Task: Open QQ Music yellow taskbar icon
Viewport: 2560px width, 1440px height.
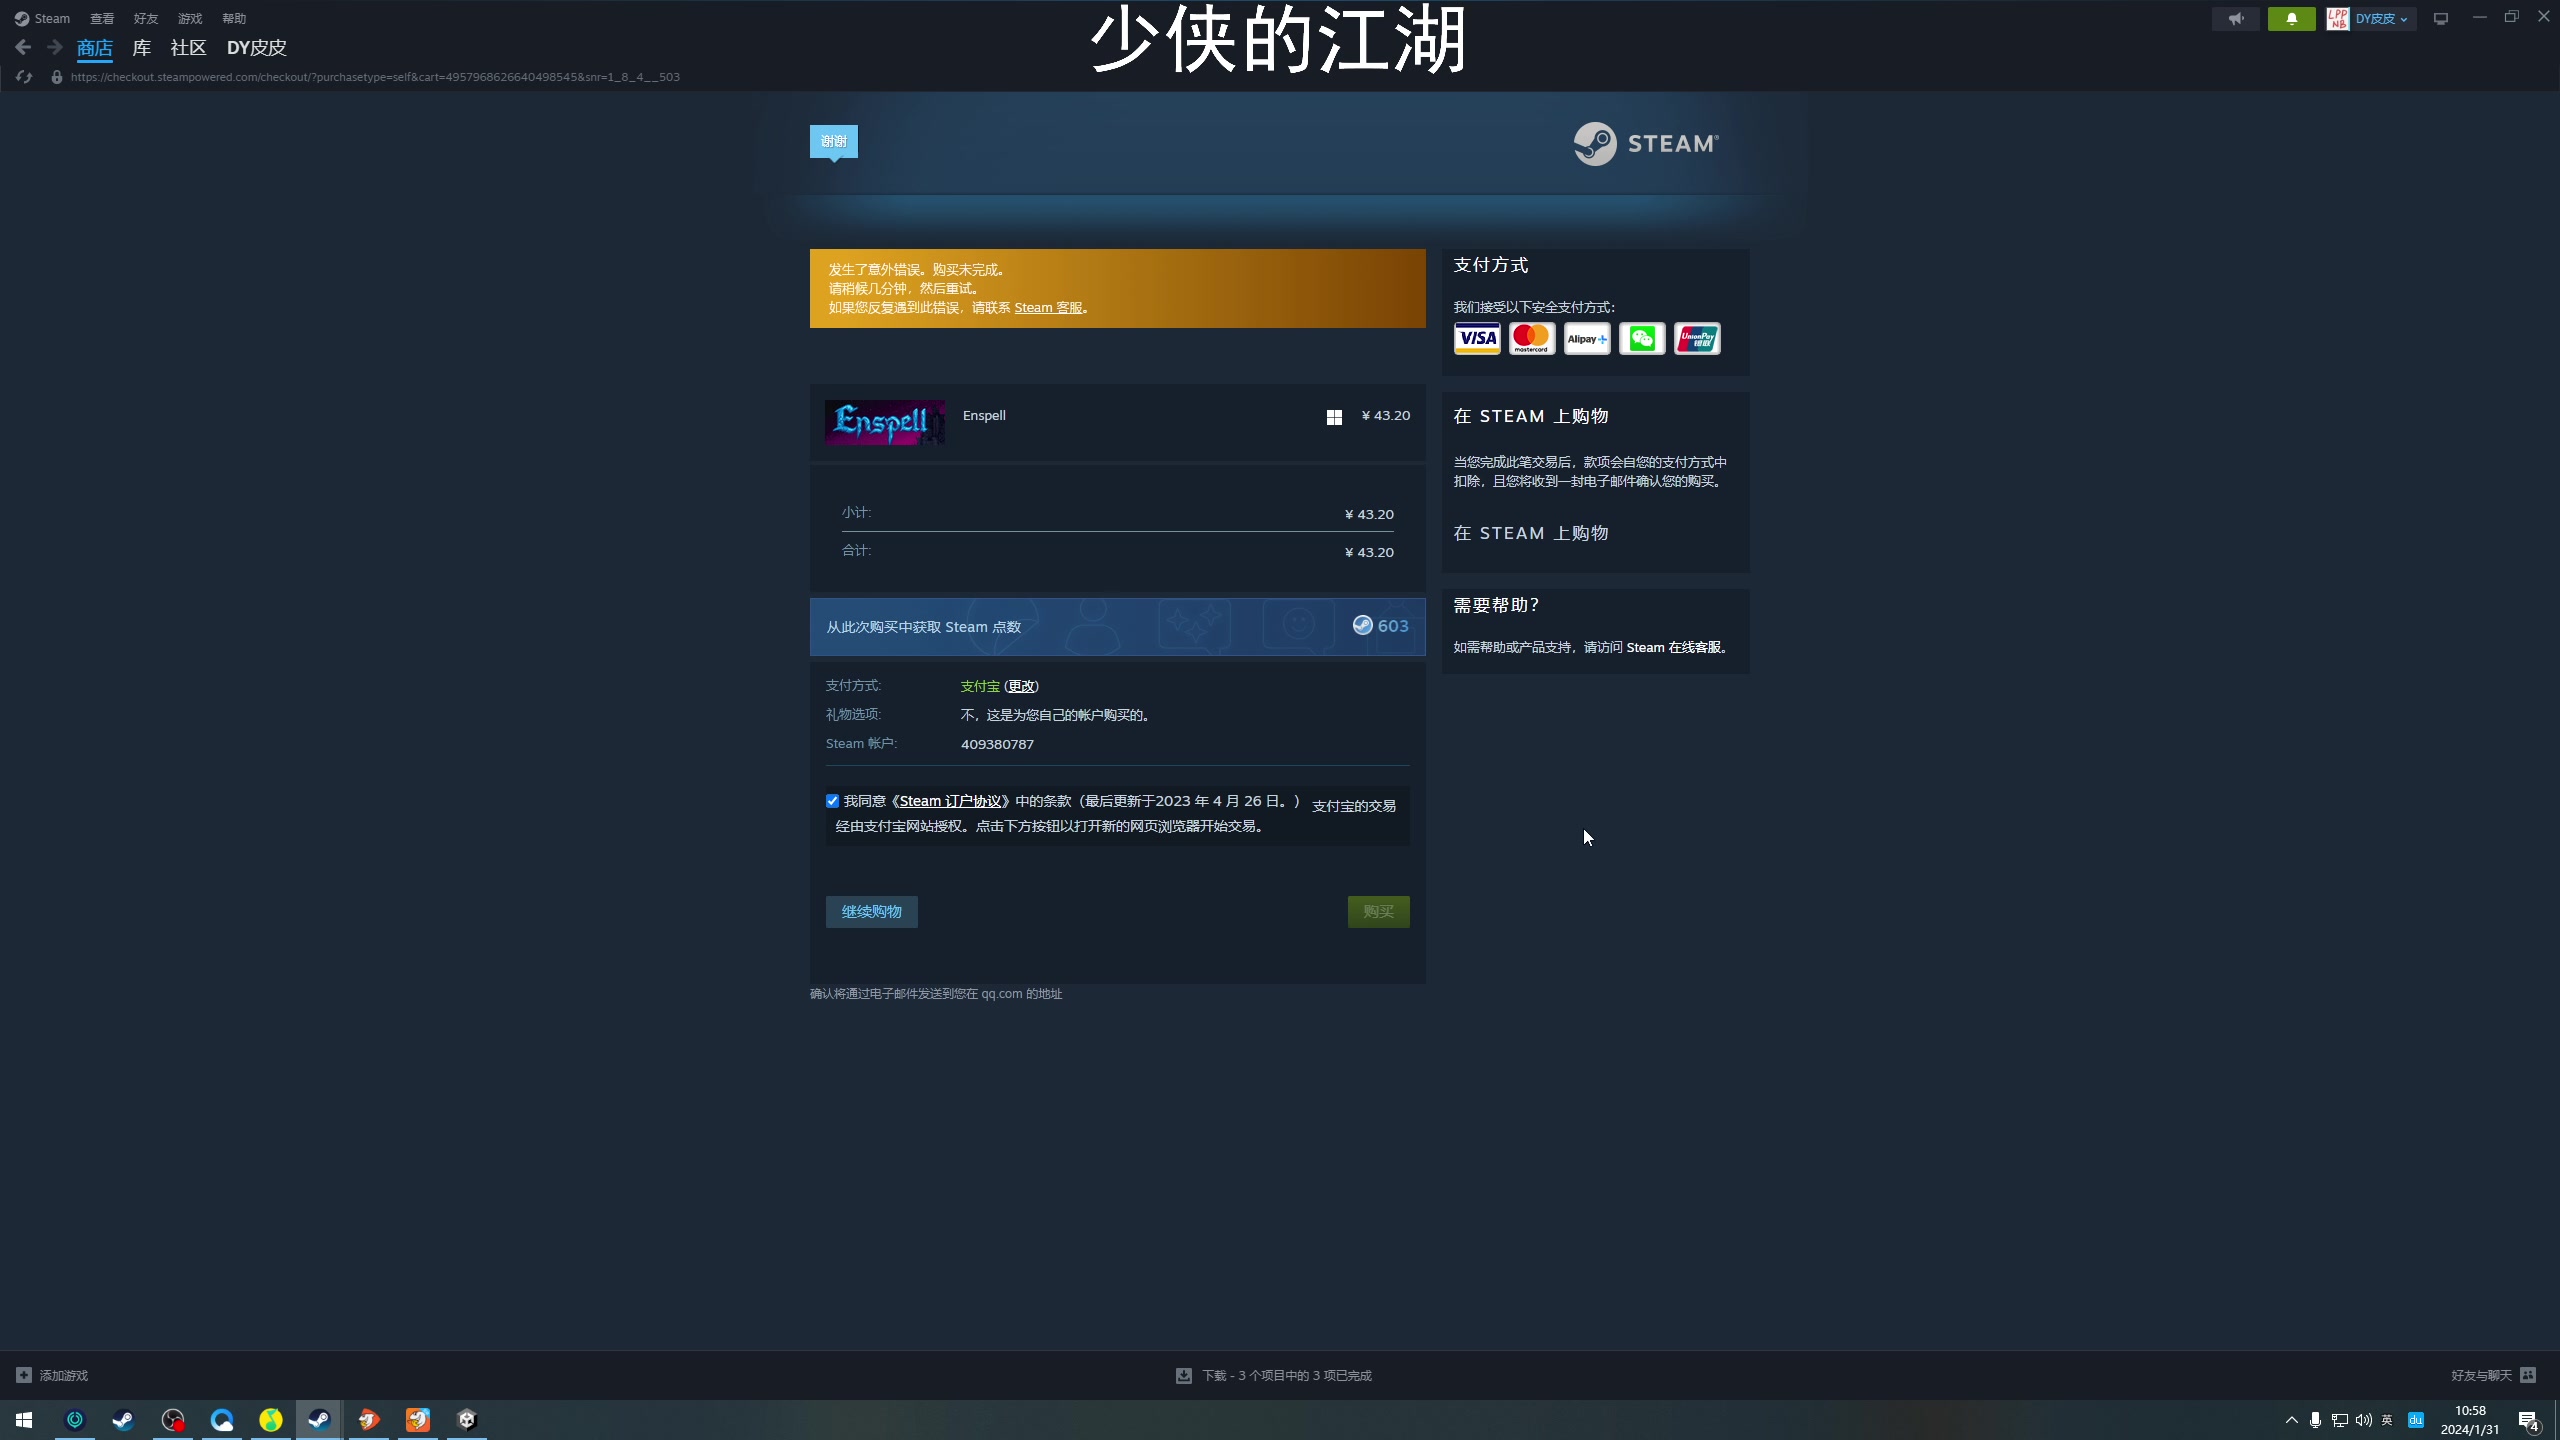Action: coord(271,1420)
